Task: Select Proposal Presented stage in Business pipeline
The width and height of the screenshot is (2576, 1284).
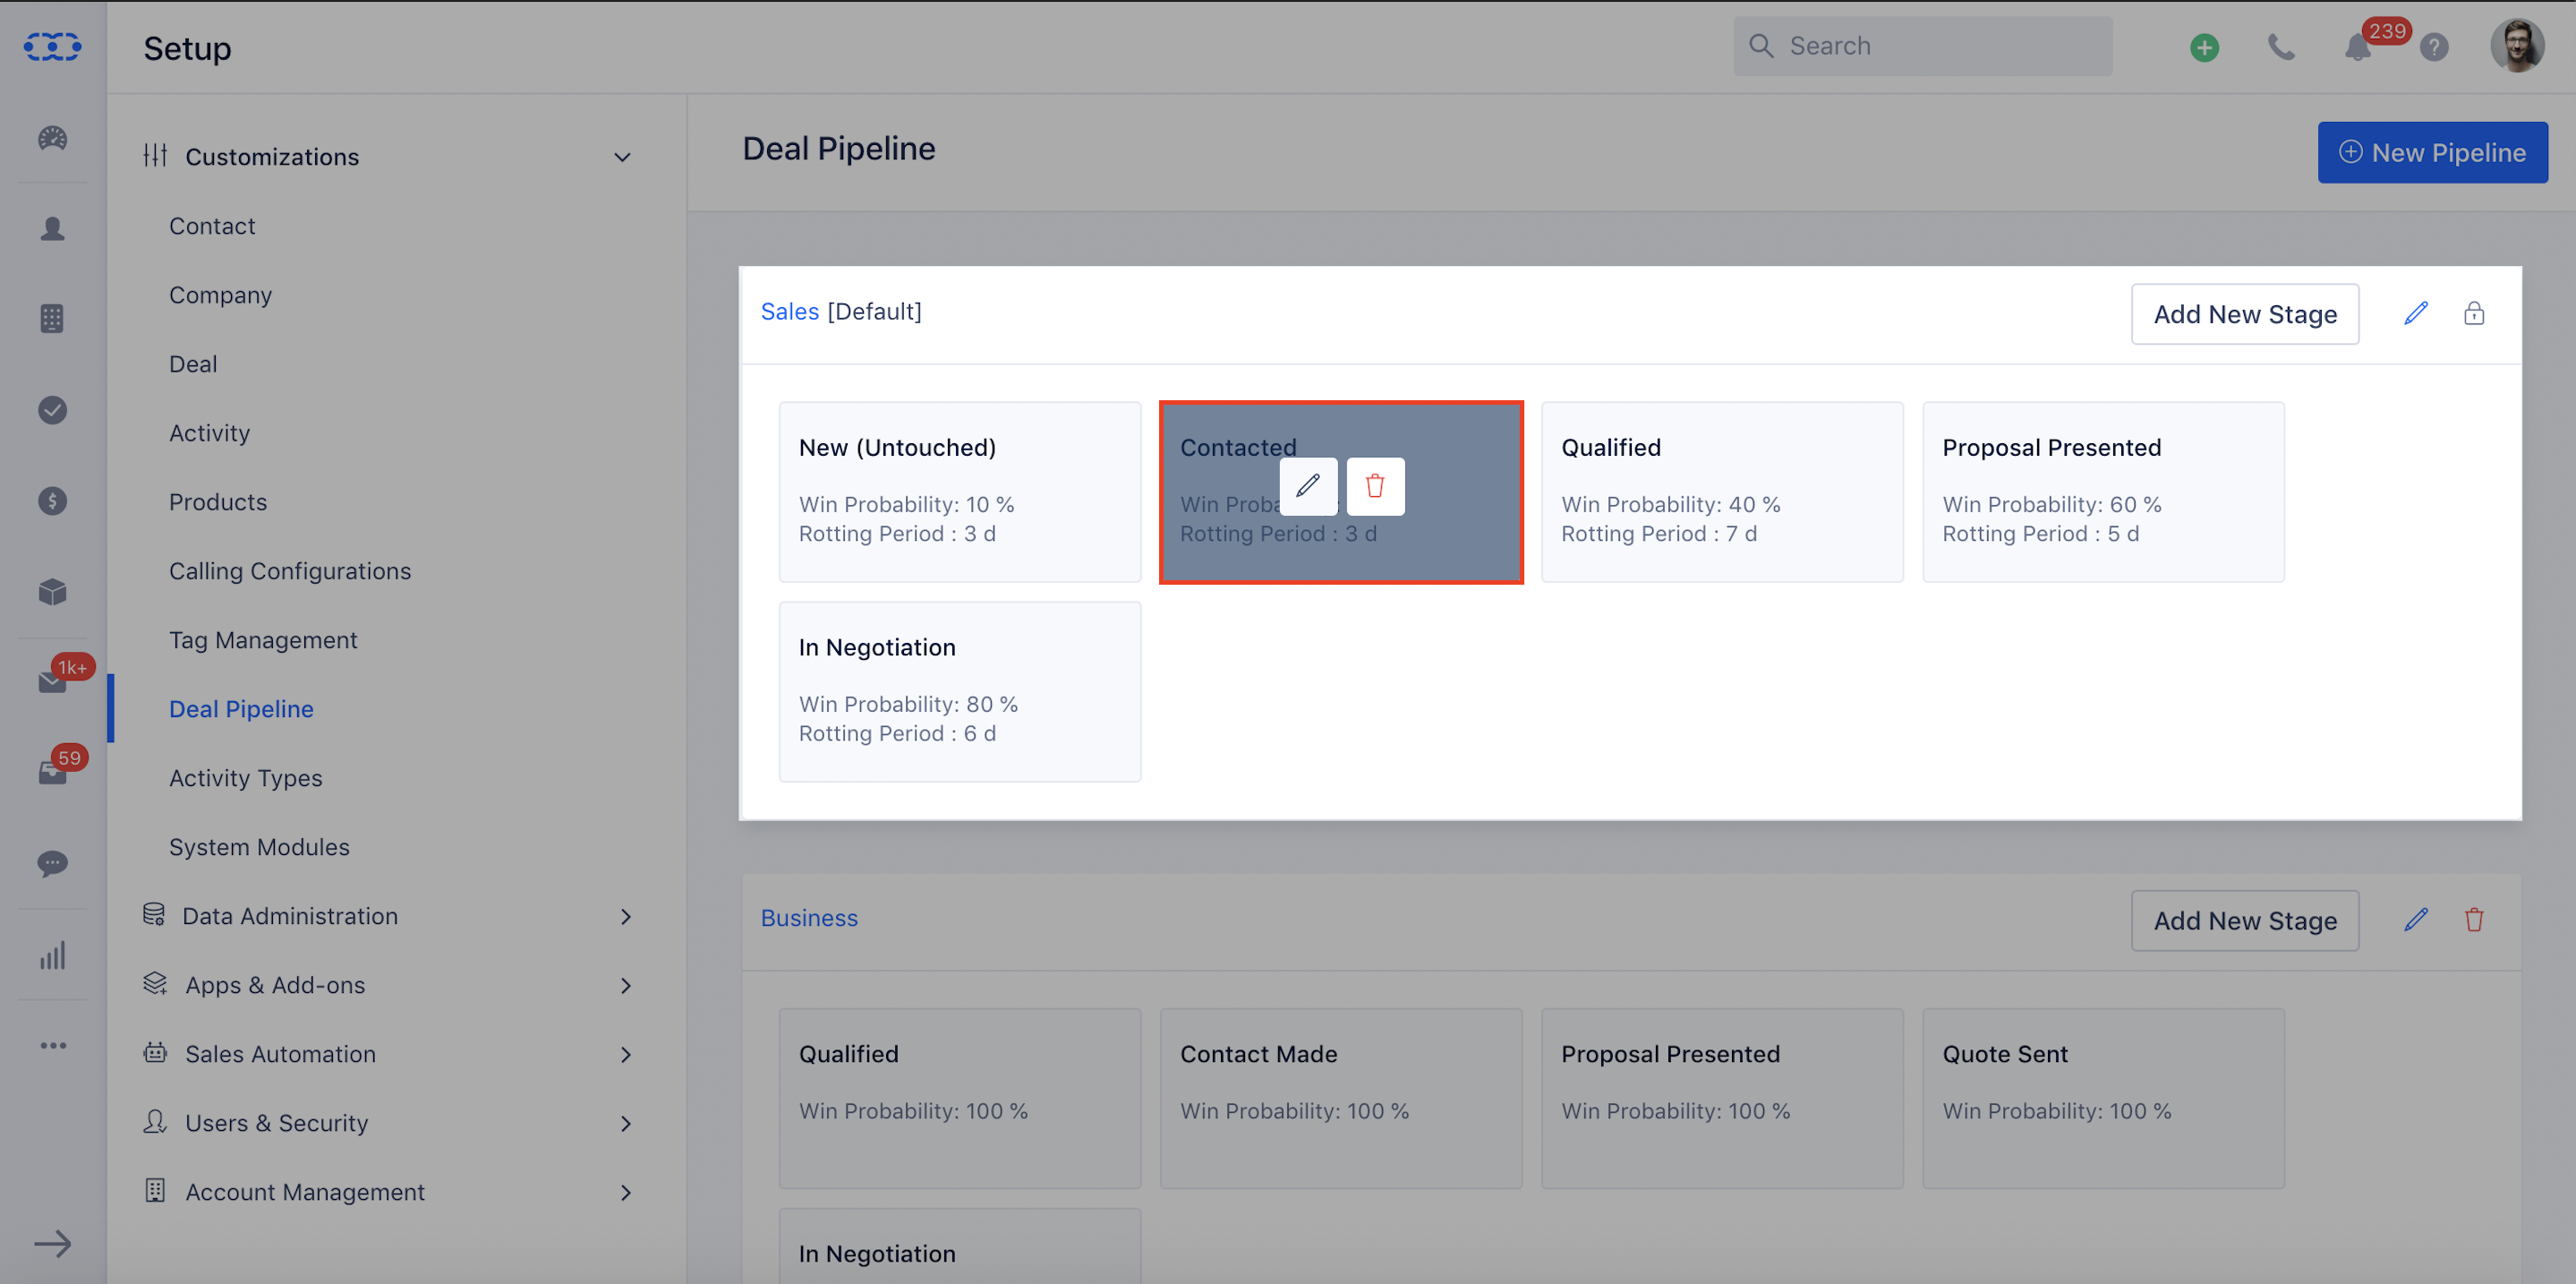Action: pos(1722,1098)
